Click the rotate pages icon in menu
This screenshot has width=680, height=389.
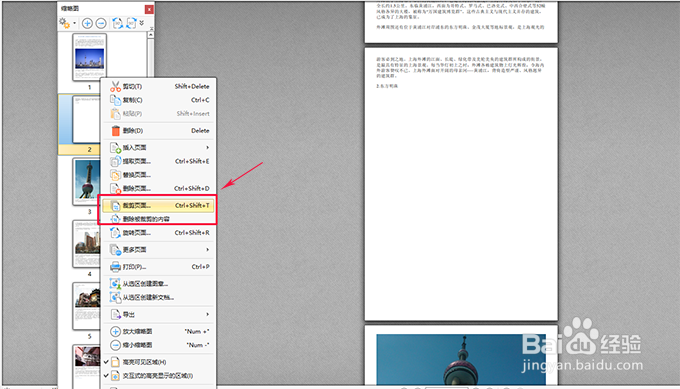115,233
